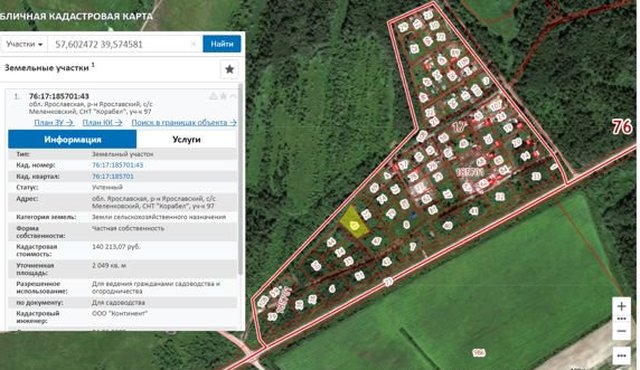This screenshot has height=370, width=640.
Task: Click faded print icon in result row
Action: click(x=213, y=96)
